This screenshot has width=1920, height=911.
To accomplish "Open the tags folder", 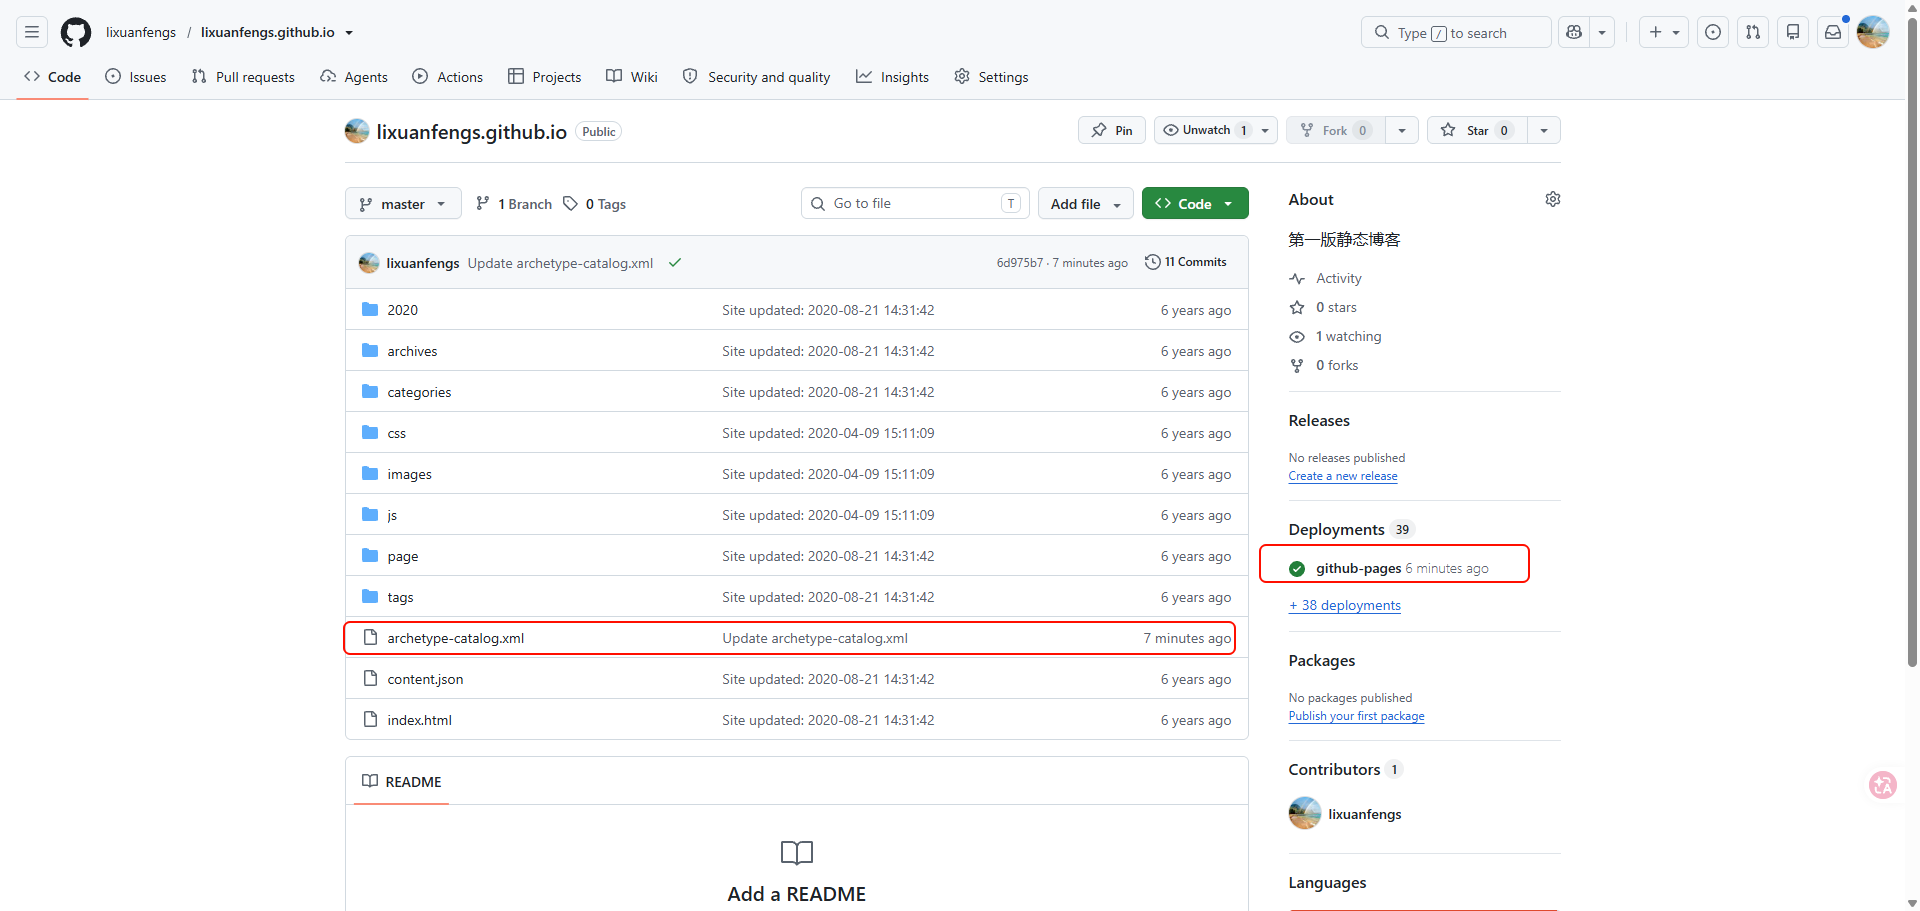I will click(x=400, y=597).
